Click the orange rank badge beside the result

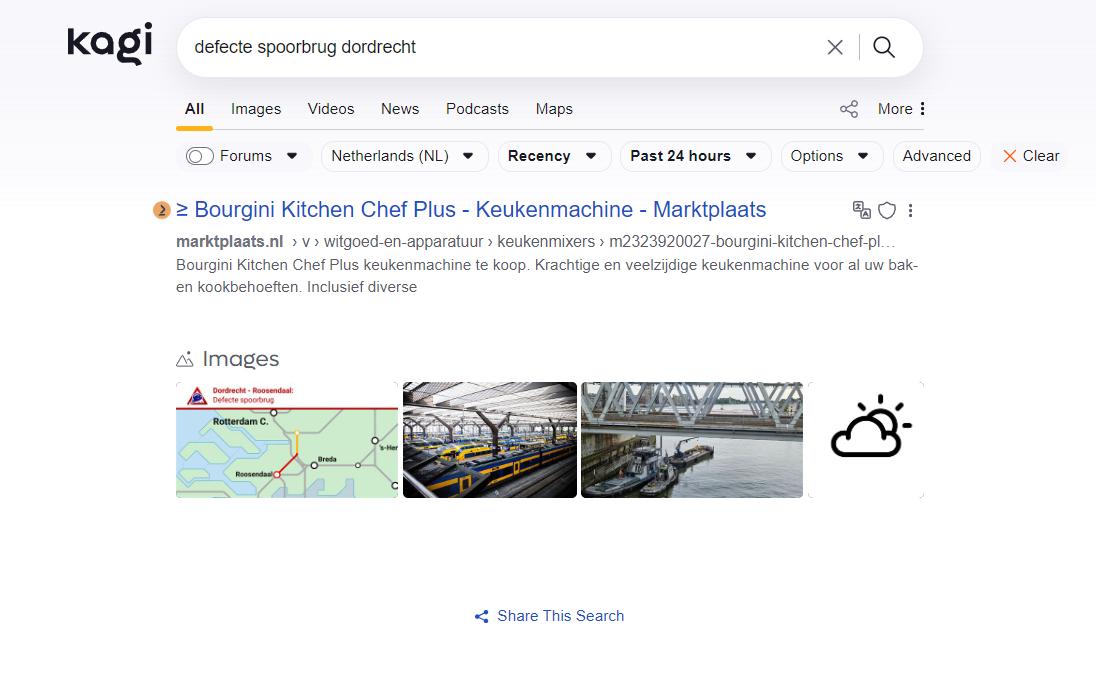[x=161, y=210]
